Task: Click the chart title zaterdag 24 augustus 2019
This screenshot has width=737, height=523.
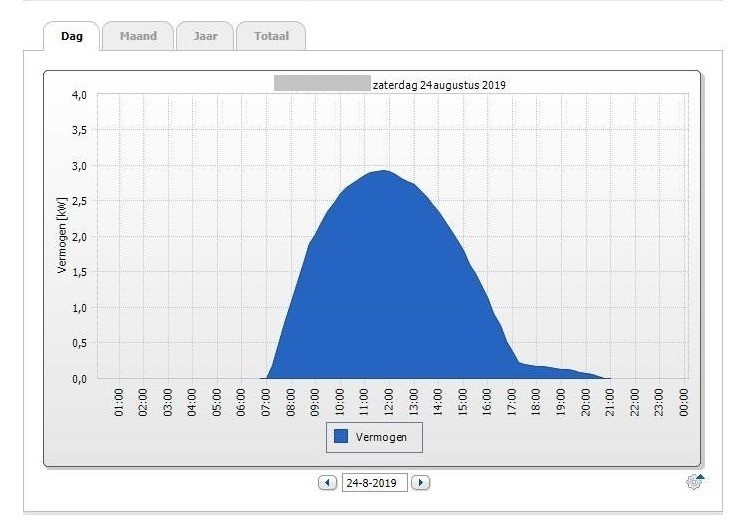Action: coord(439,85)
